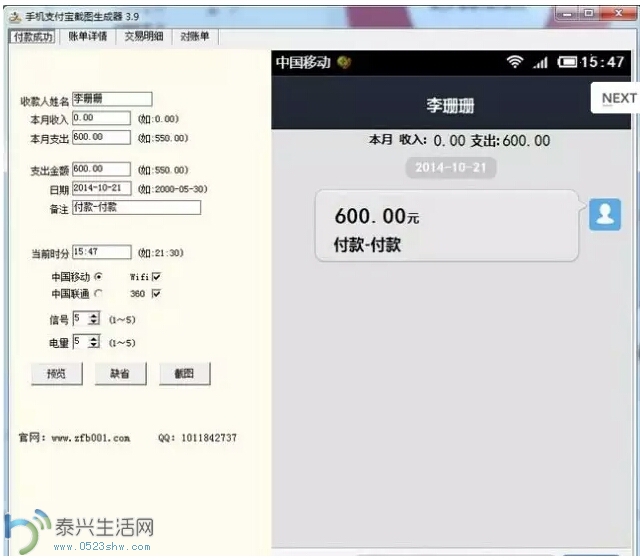Click the NEXT button overlay
Viewport: 640px width, 560px height.
pos(617,98)
